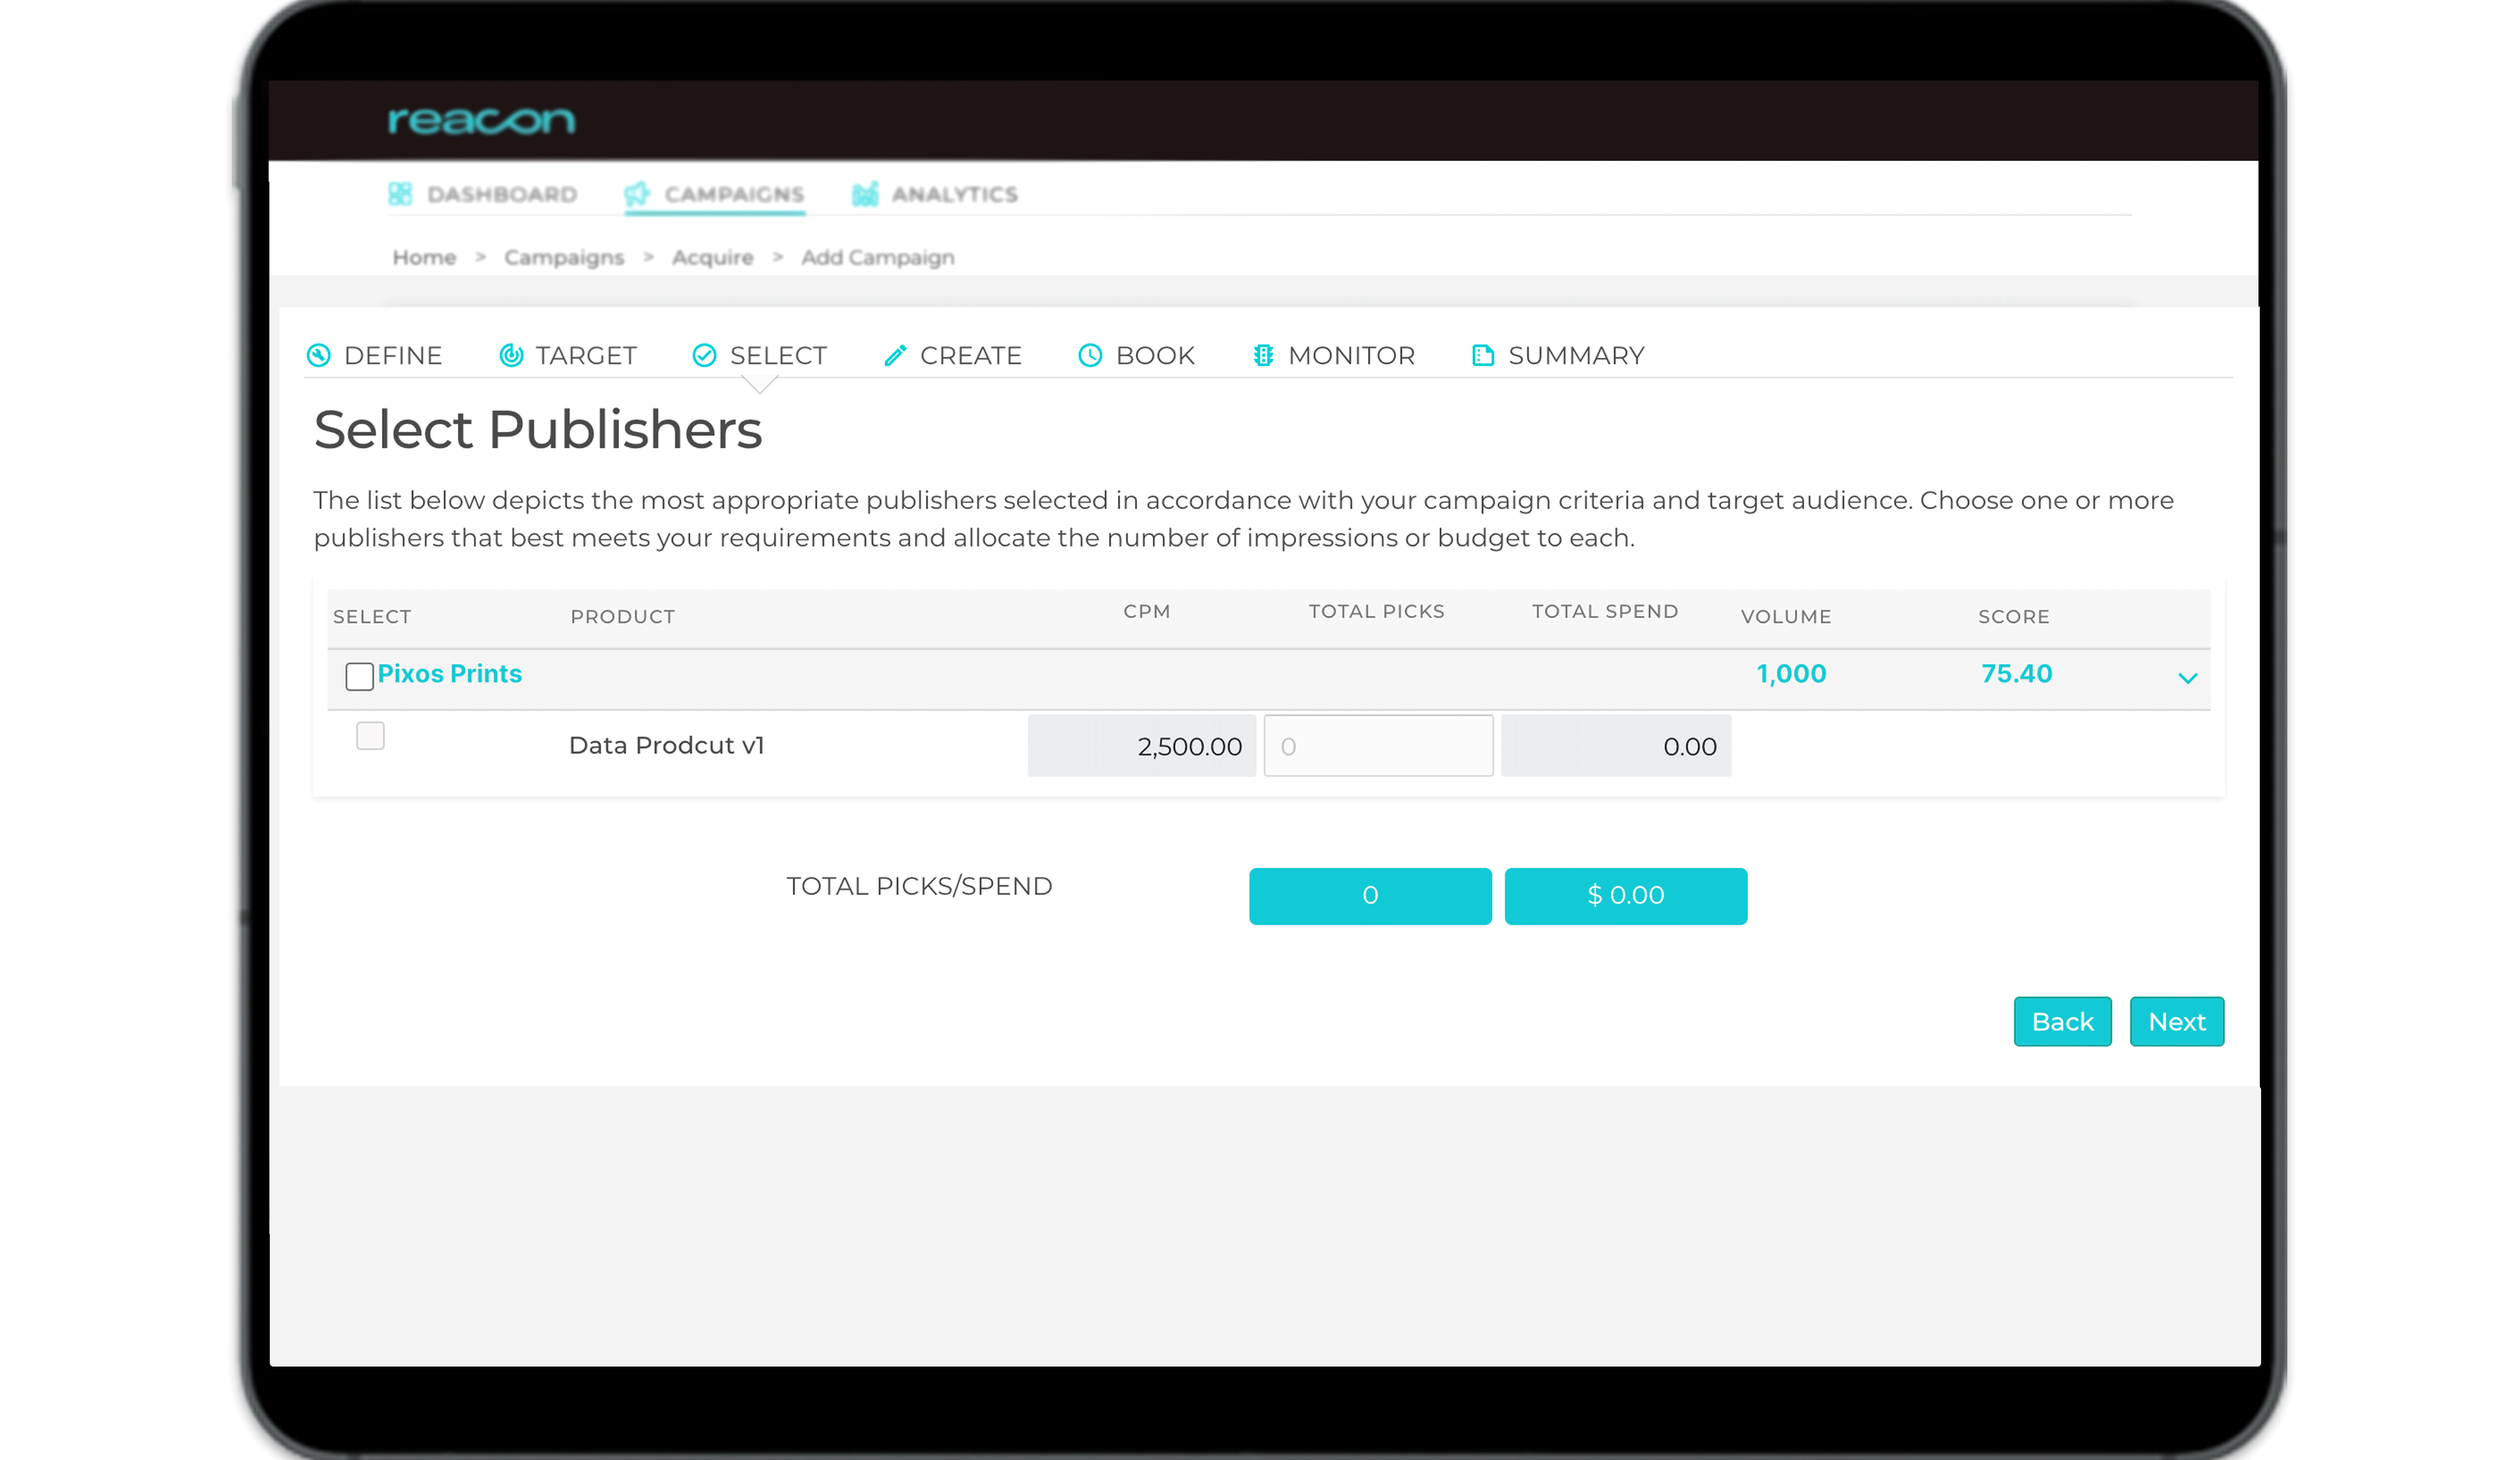Screen dimensions: 2520x1460
Task: Click the Dashboard grid icon
Action: (x=400, y=194)
